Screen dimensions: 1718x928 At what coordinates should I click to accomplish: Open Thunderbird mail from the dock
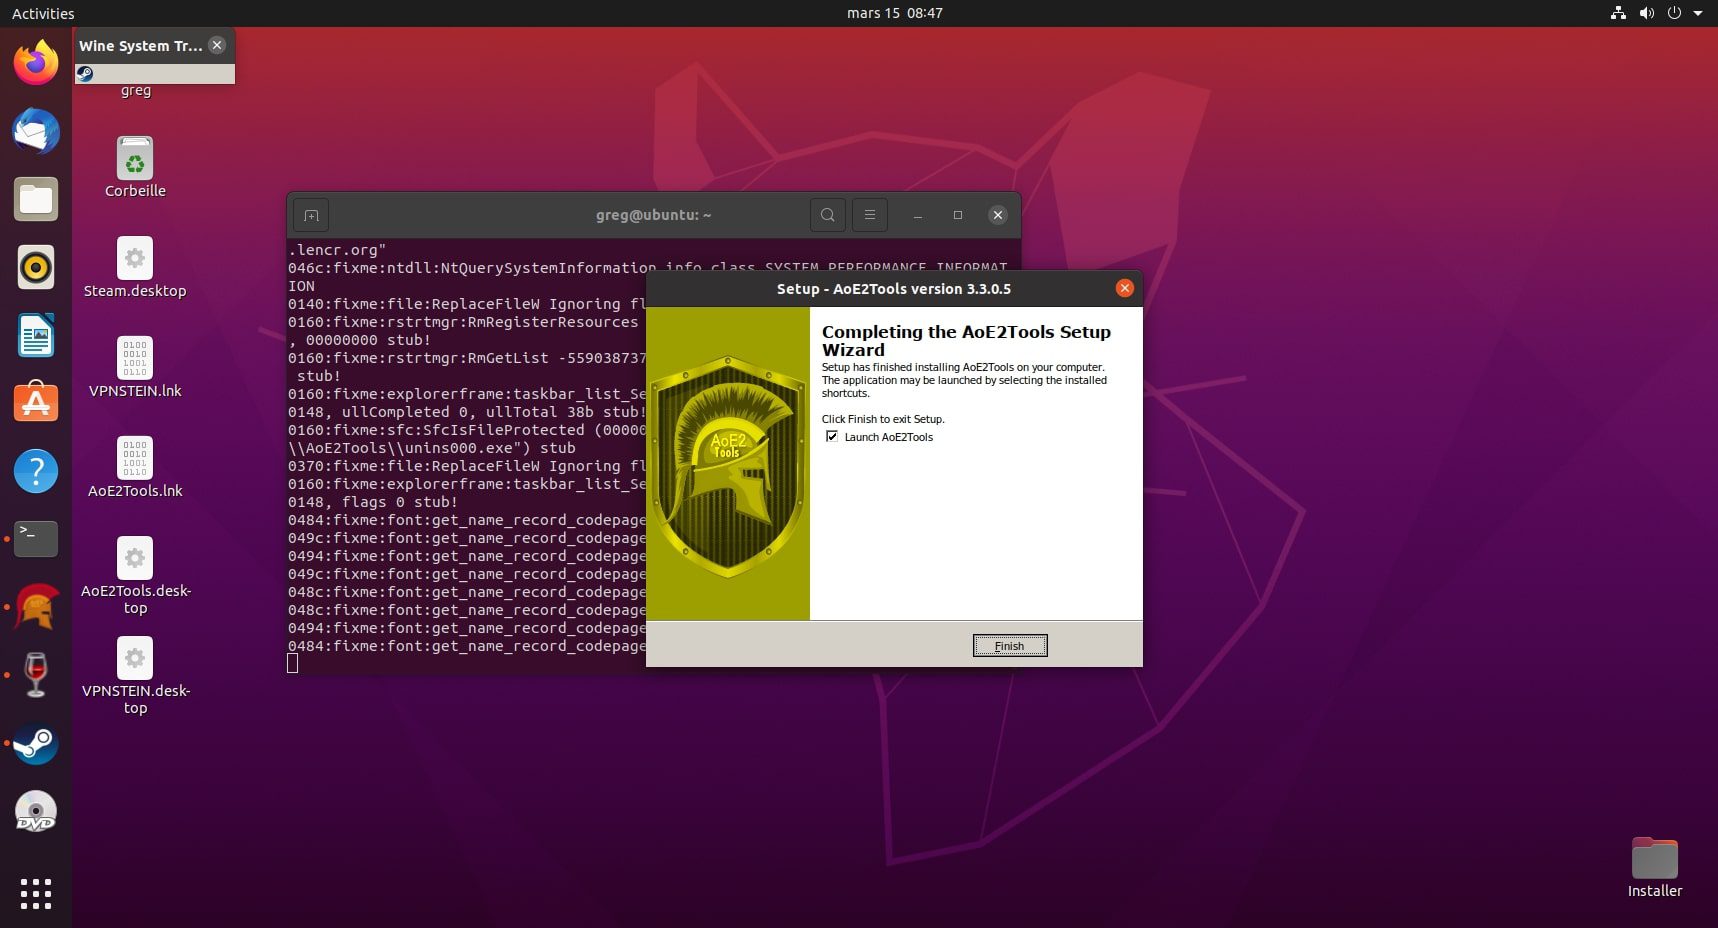coord(36,131)
